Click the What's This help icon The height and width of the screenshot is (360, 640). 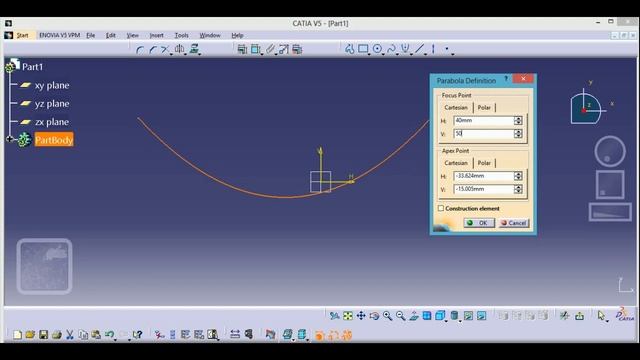(x=137, y=335)
